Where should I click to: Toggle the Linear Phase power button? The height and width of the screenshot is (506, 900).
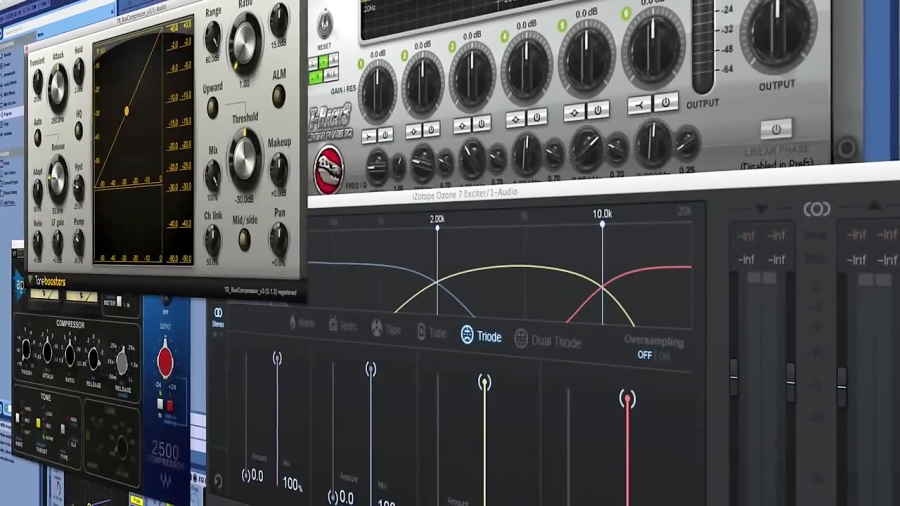pyautogui.click(x=776, y=129)
